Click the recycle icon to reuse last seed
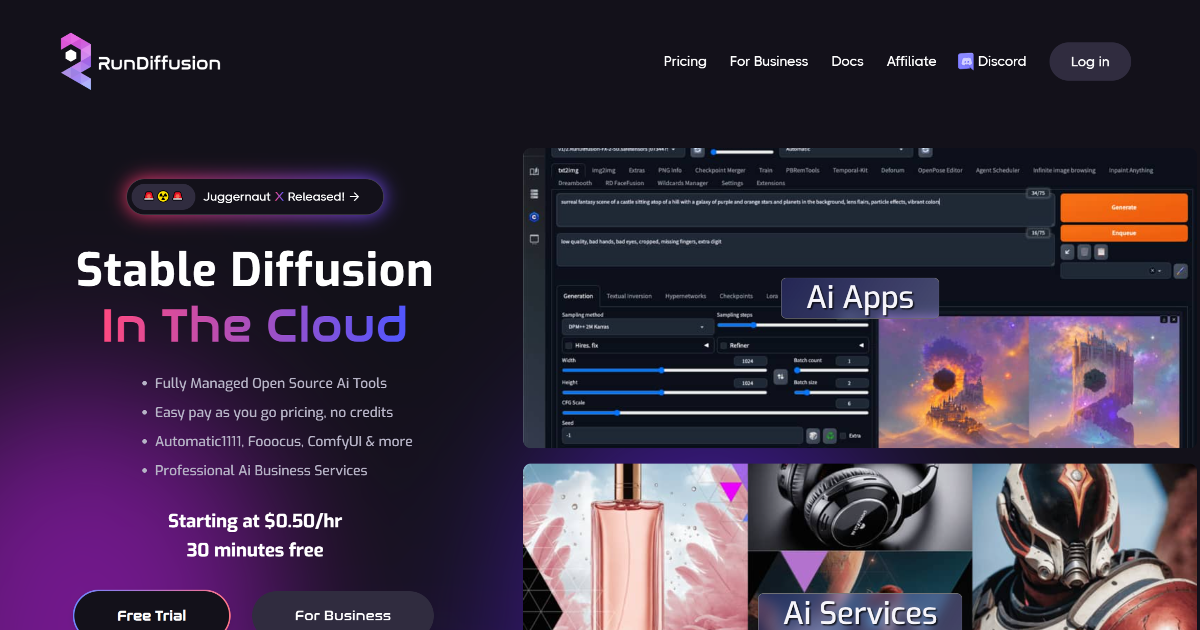1200x630 pixels. (x=830, y=435)
